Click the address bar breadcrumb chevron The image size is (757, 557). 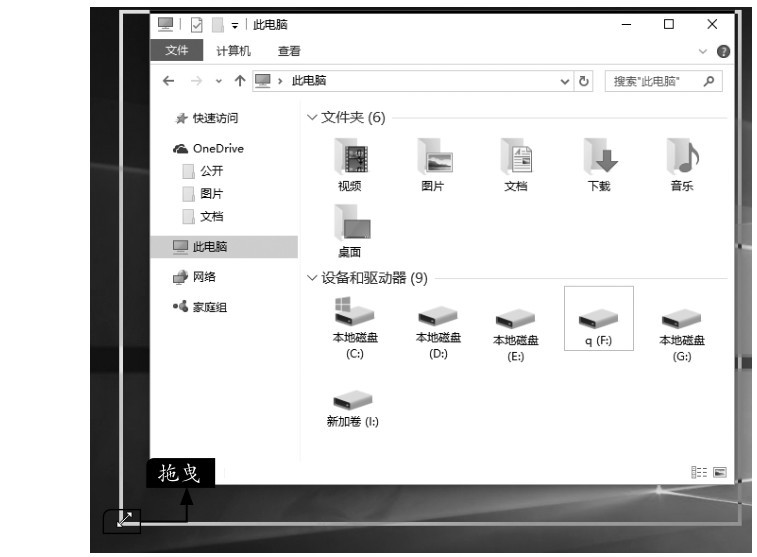pyautogui.click(x=280, y=81)
